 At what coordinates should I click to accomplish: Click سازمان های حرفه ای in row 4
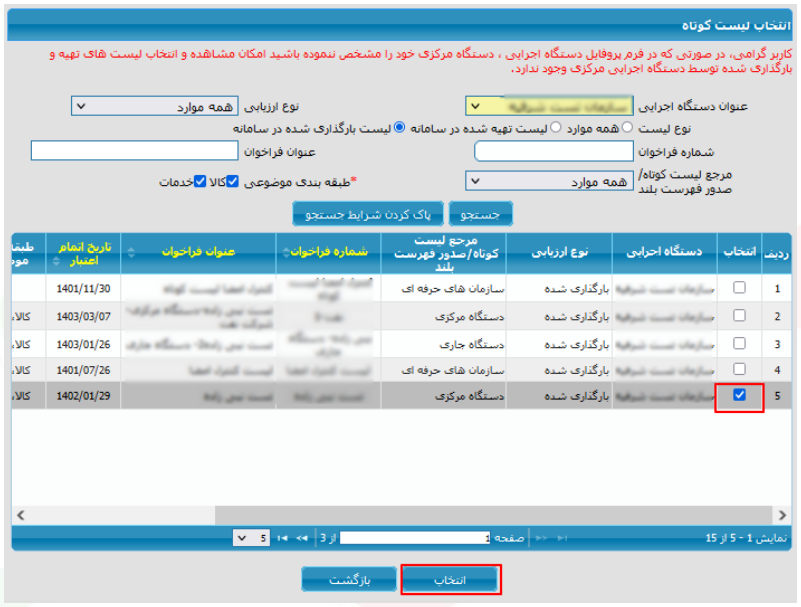click(453, 370)
